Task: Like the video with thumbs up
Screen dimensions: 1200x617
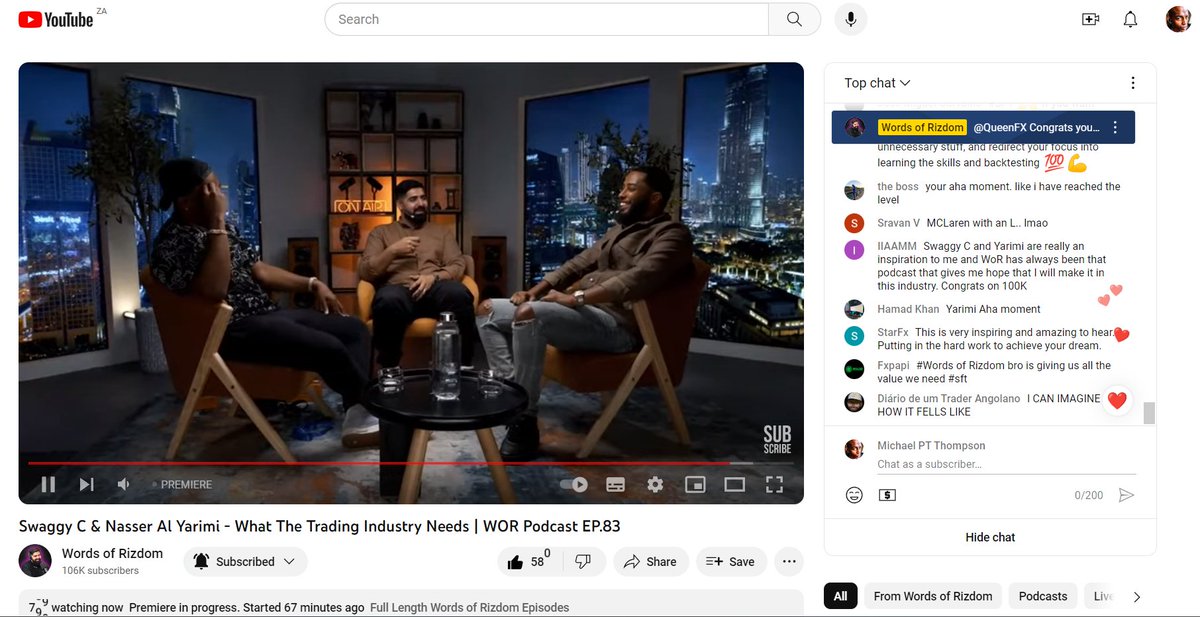Action: (530, 562)
